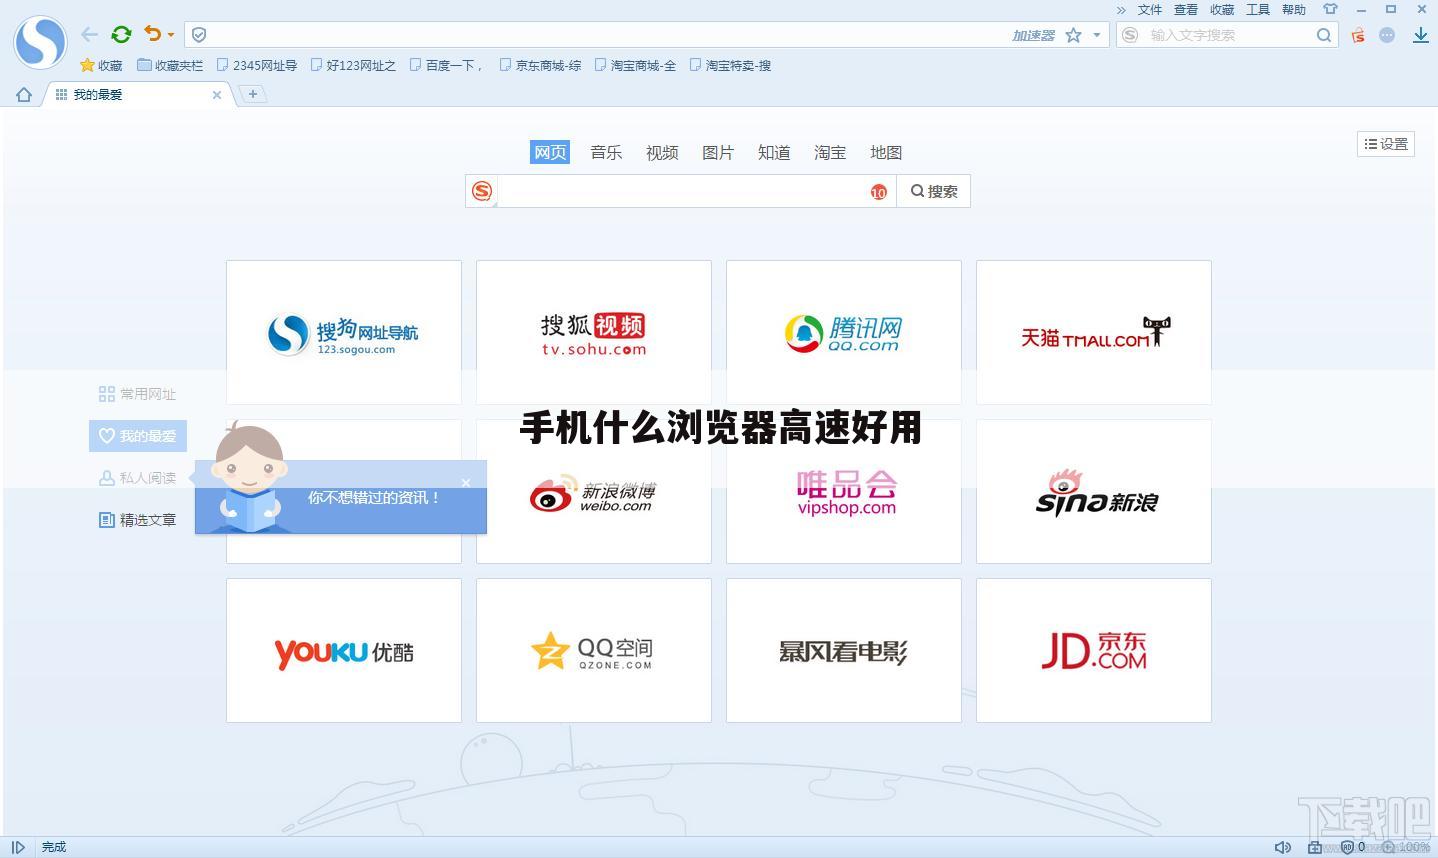
Task: Open the downloads arrow icon
Action: coord(1420,35)
